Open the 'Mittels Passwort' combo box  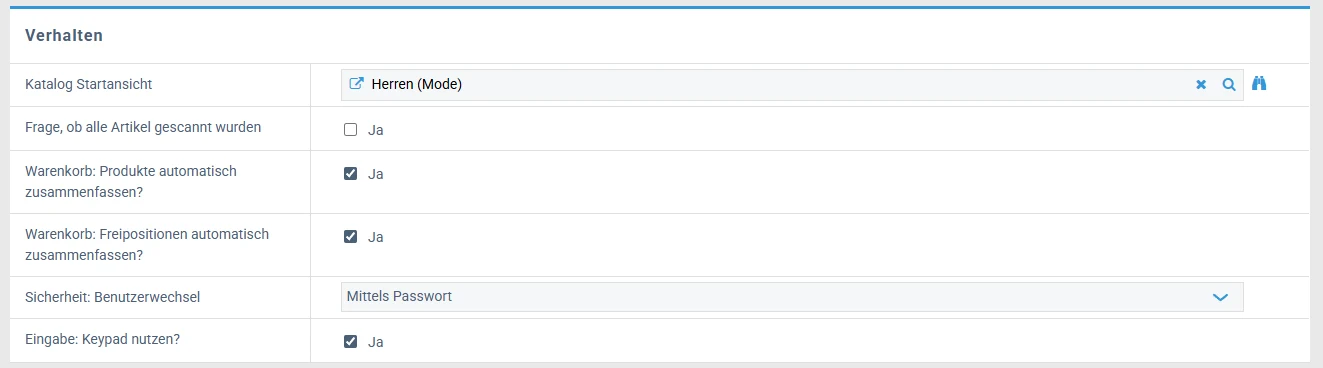(792, 297)
